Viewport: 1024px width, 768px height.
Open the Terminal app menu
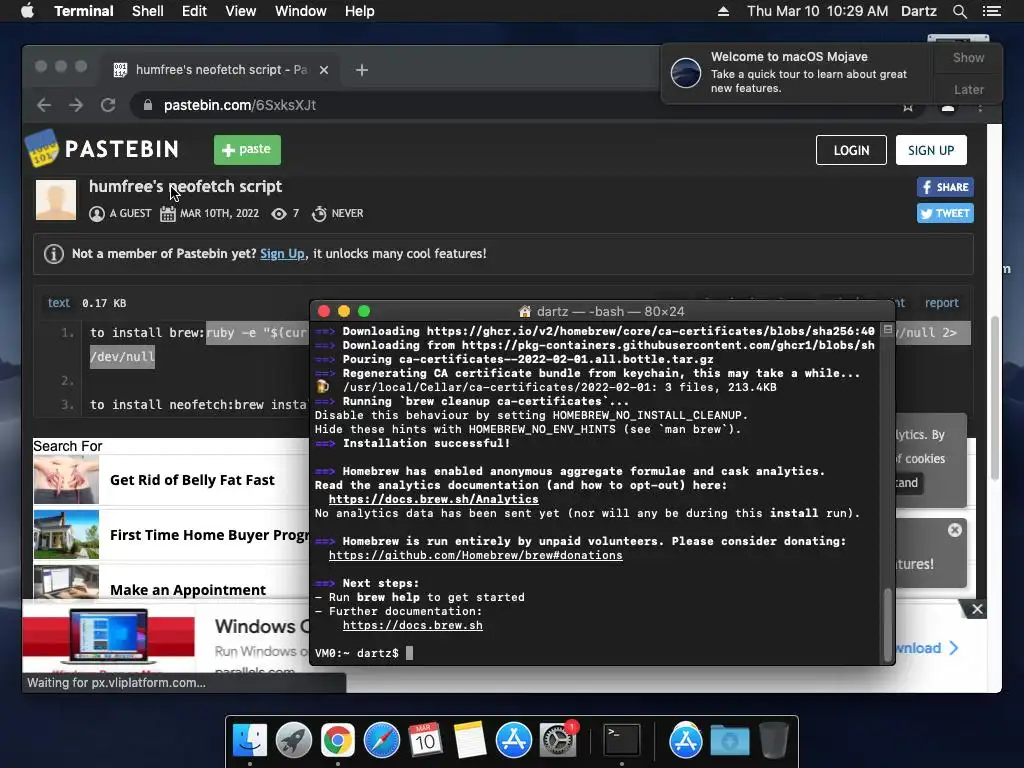(x=84, y=11)
